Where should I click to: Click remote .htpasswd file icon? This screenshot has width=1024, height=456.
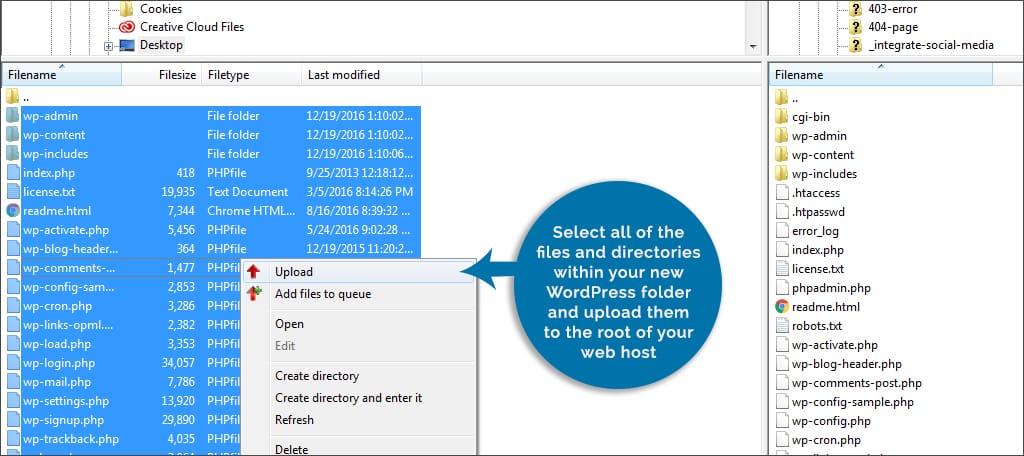pos(782,212)
